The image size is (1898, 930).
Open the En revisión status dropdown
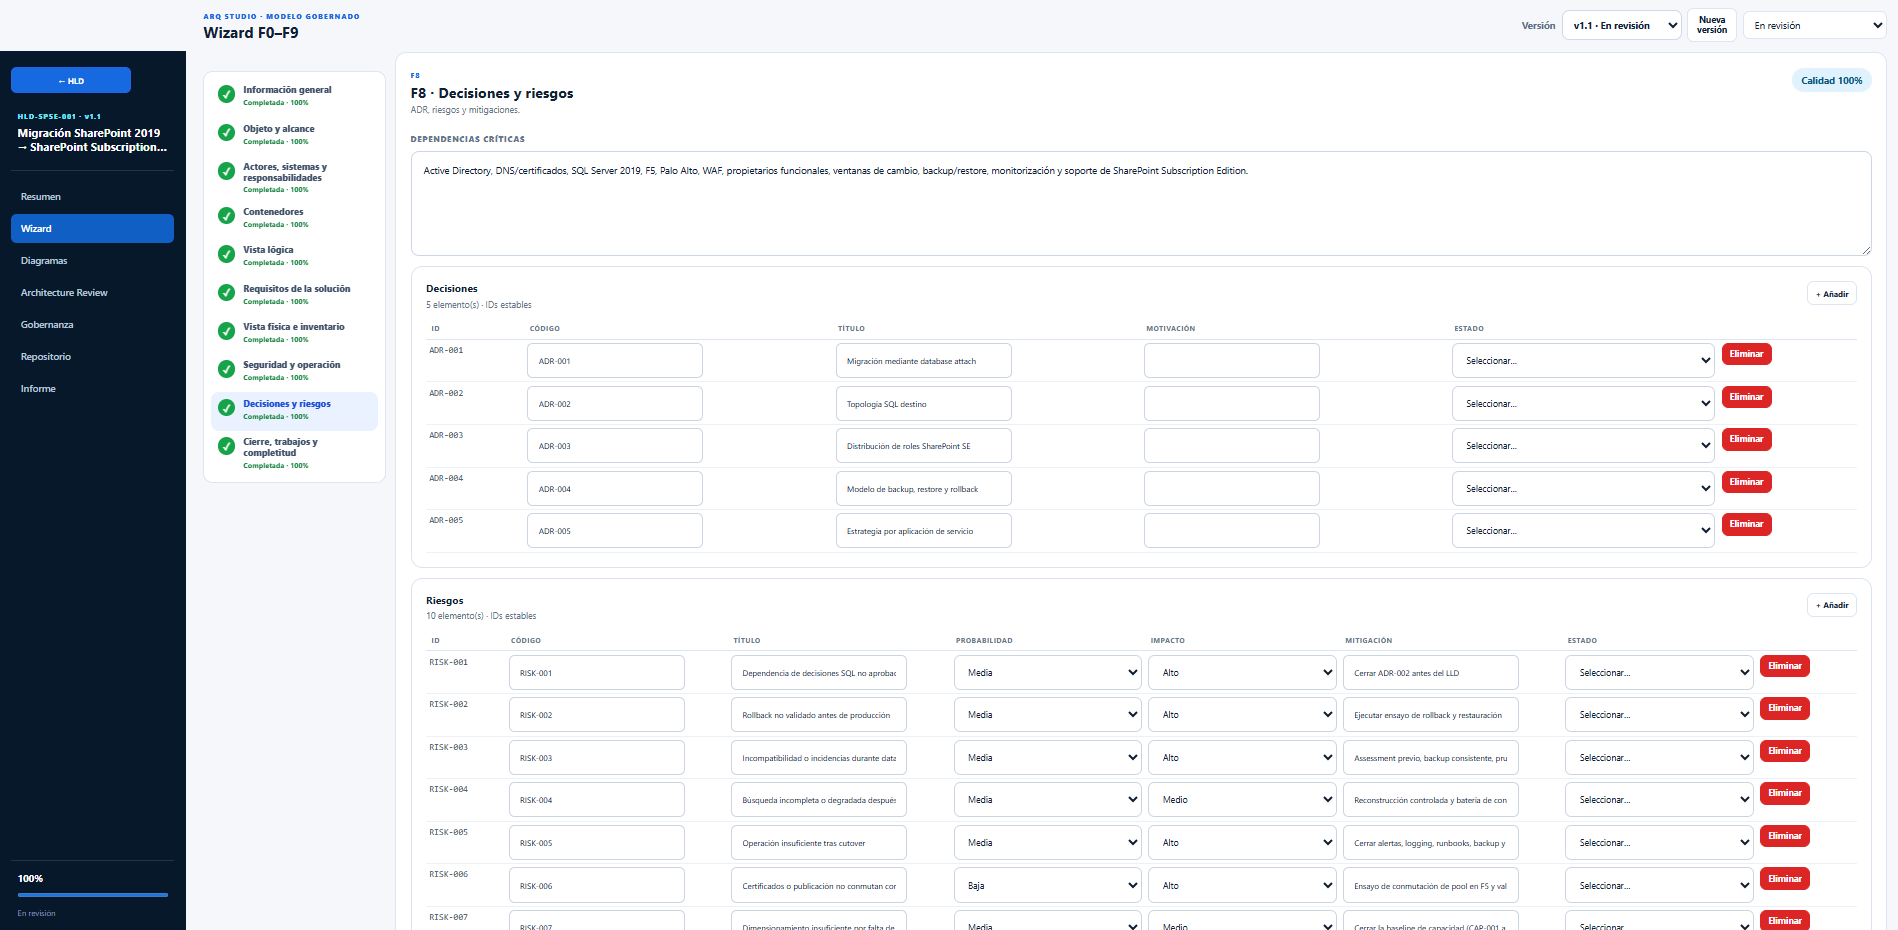1815,26
